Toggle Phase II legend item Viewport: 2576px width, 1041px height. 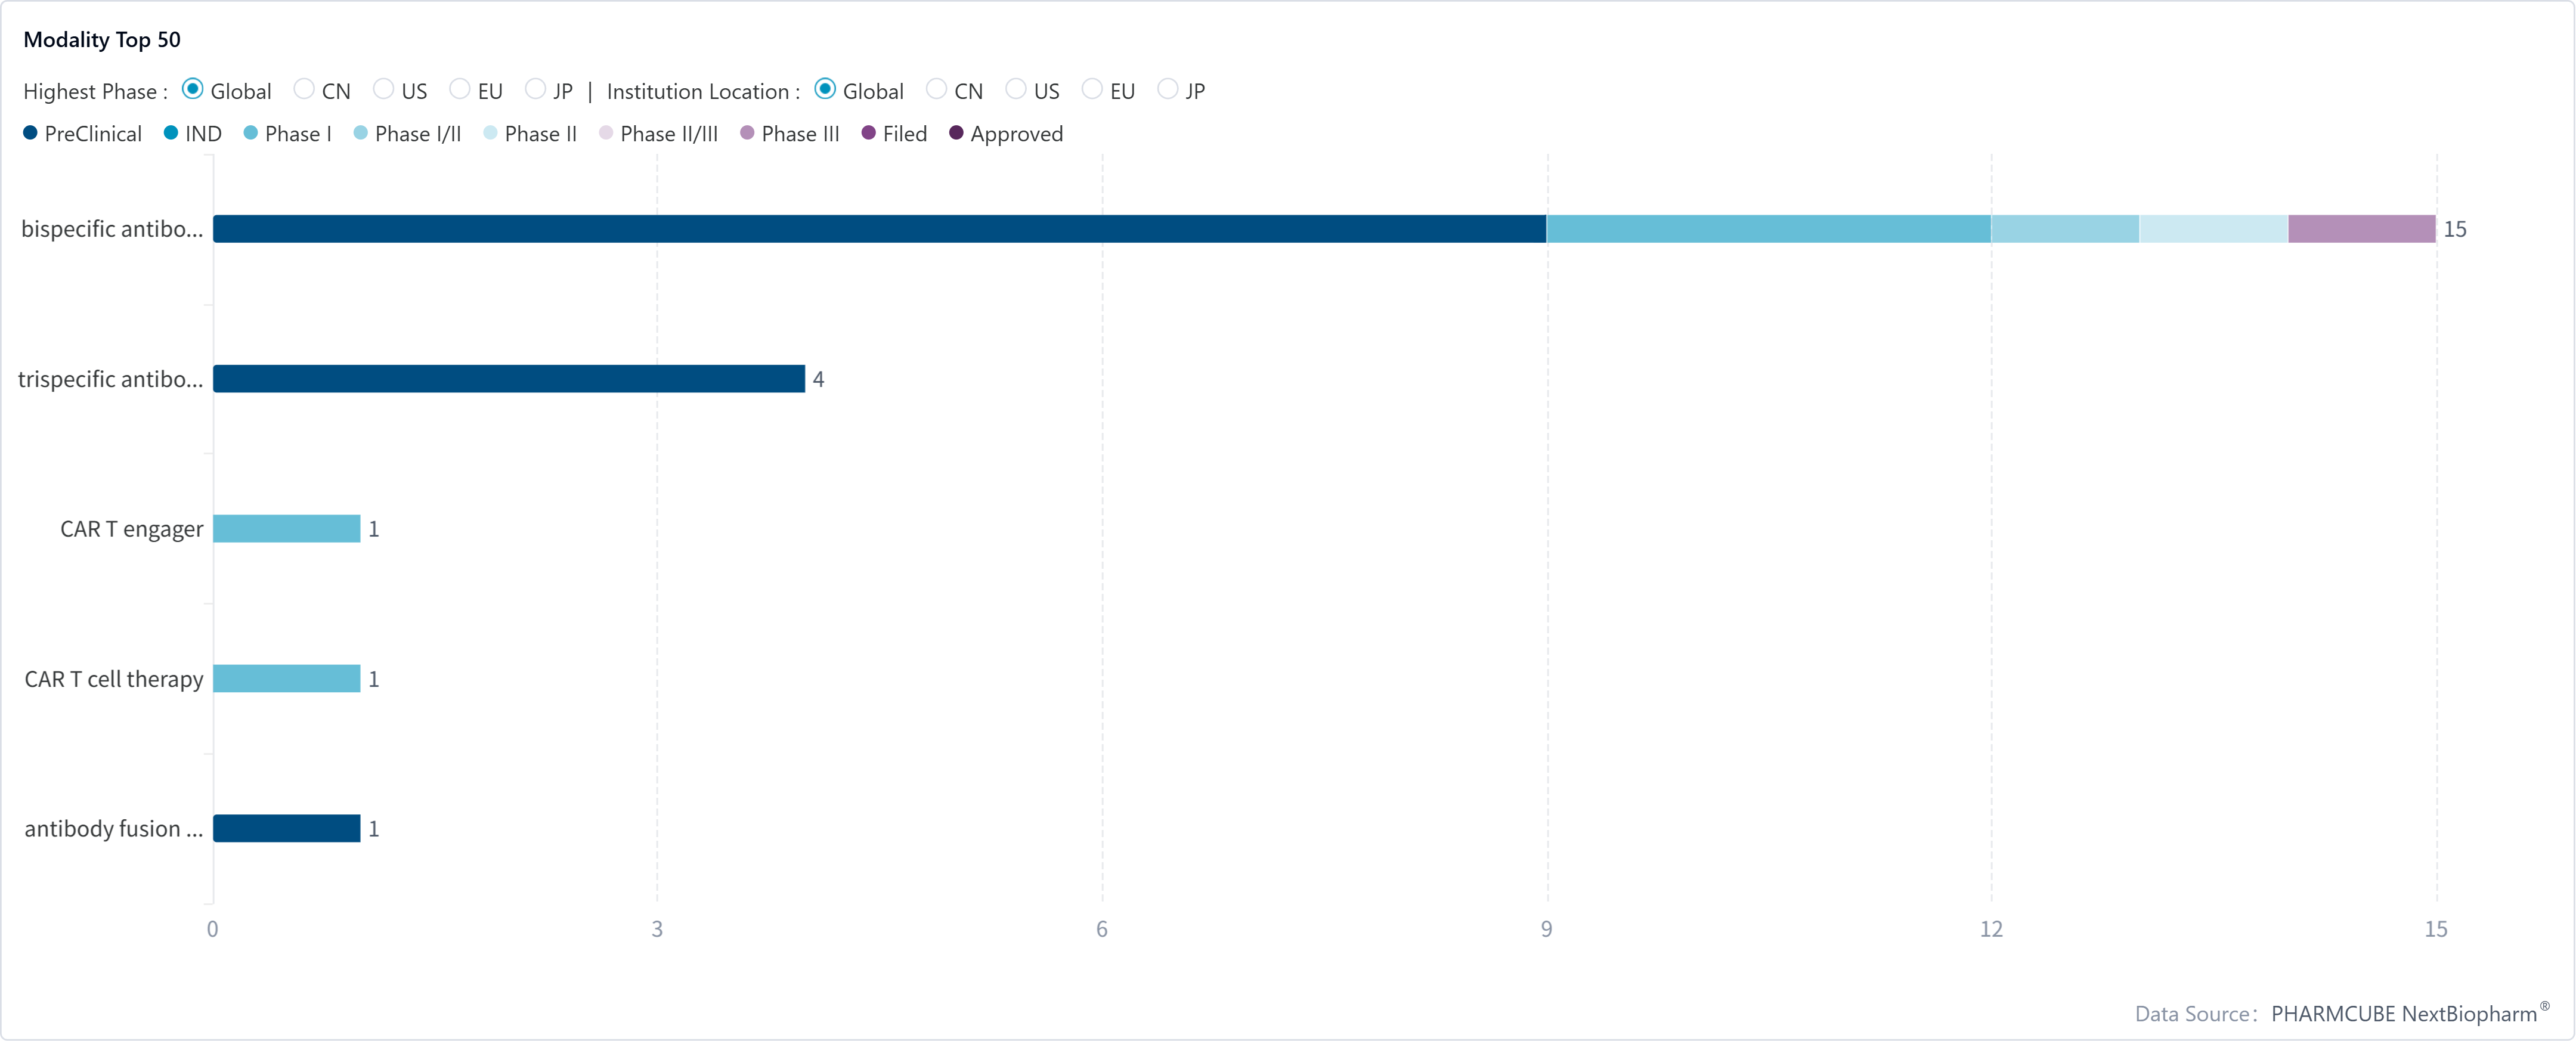point(491,133)
